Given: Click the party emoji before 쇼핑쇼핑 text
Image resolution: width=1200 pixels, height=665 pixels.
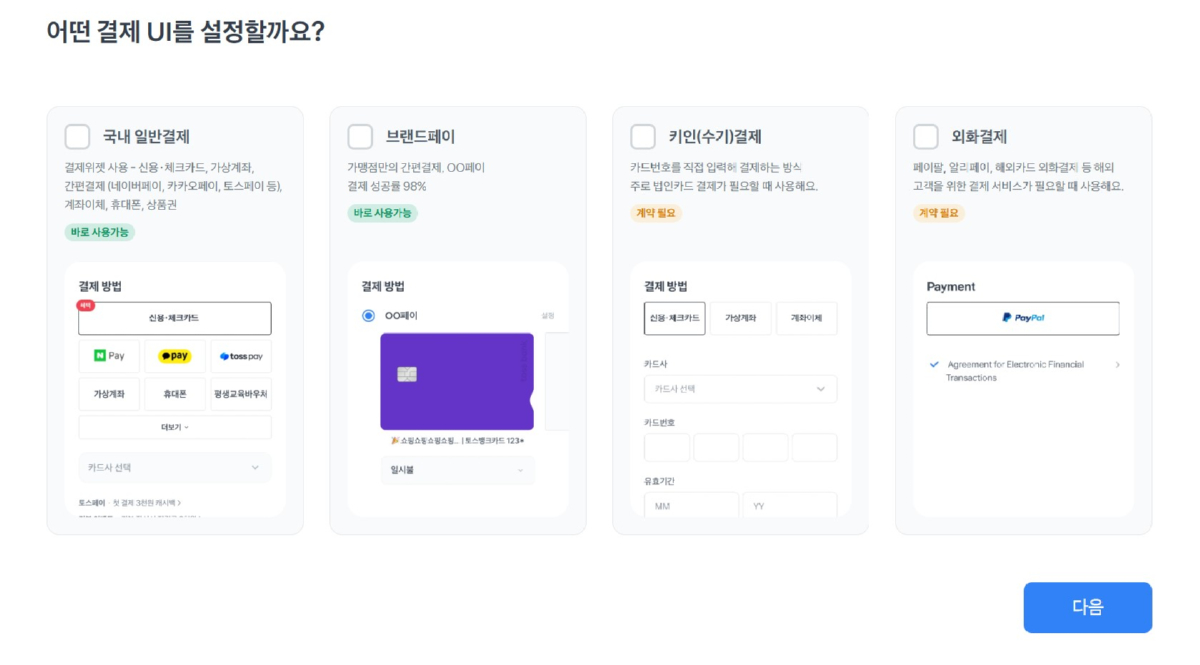Looking at the screenshot, I should click(x=395, y=440).
